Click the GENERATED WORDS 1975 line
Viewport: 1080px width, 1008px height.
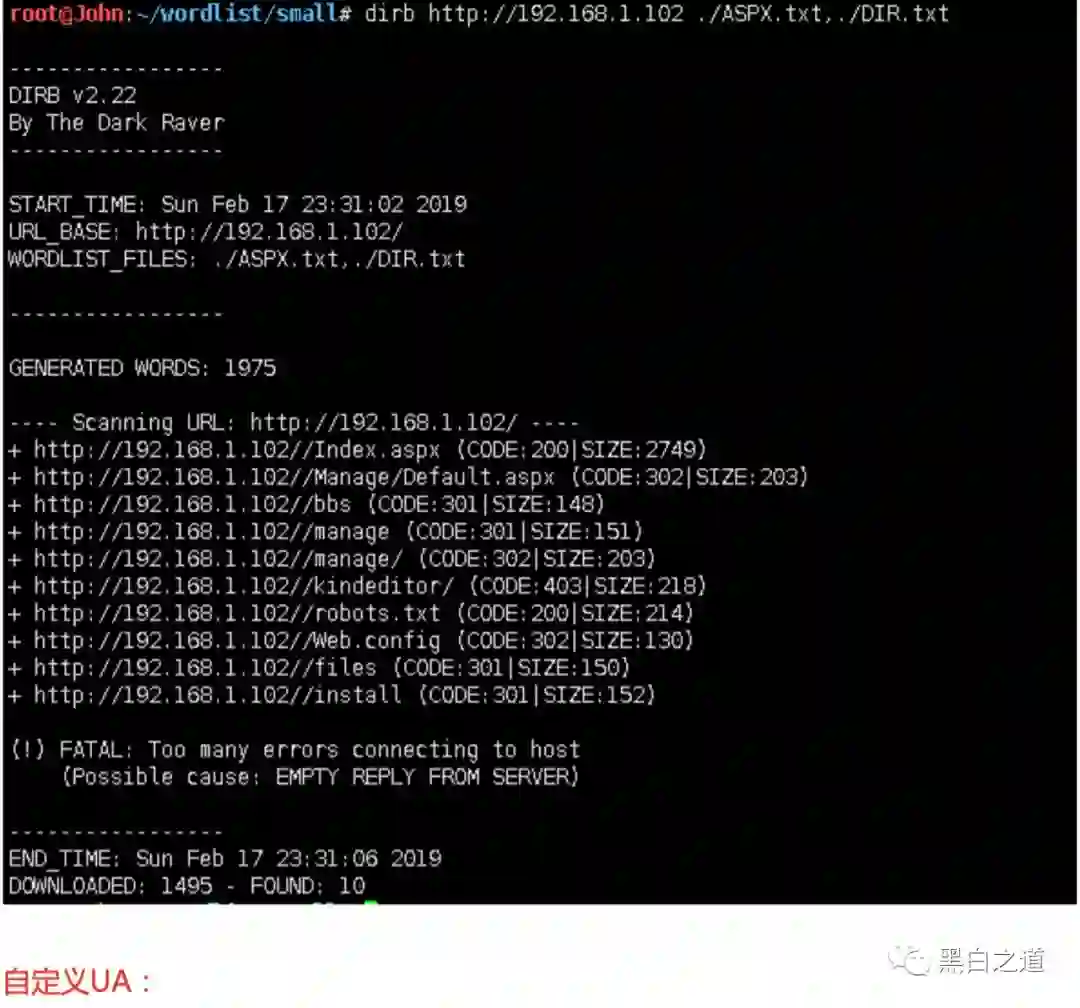click(143, 368)
